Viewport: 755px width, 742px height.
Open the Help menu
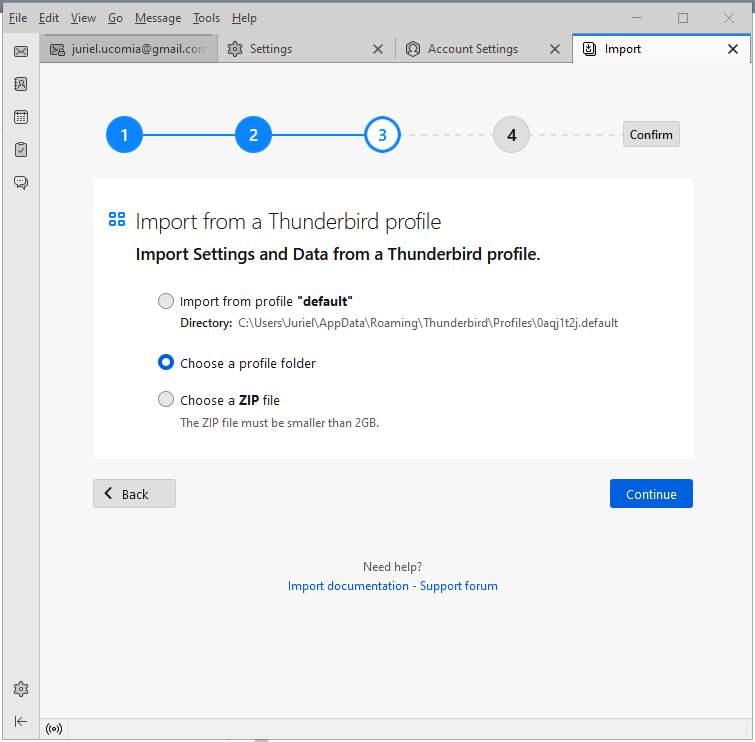[244, 18]
